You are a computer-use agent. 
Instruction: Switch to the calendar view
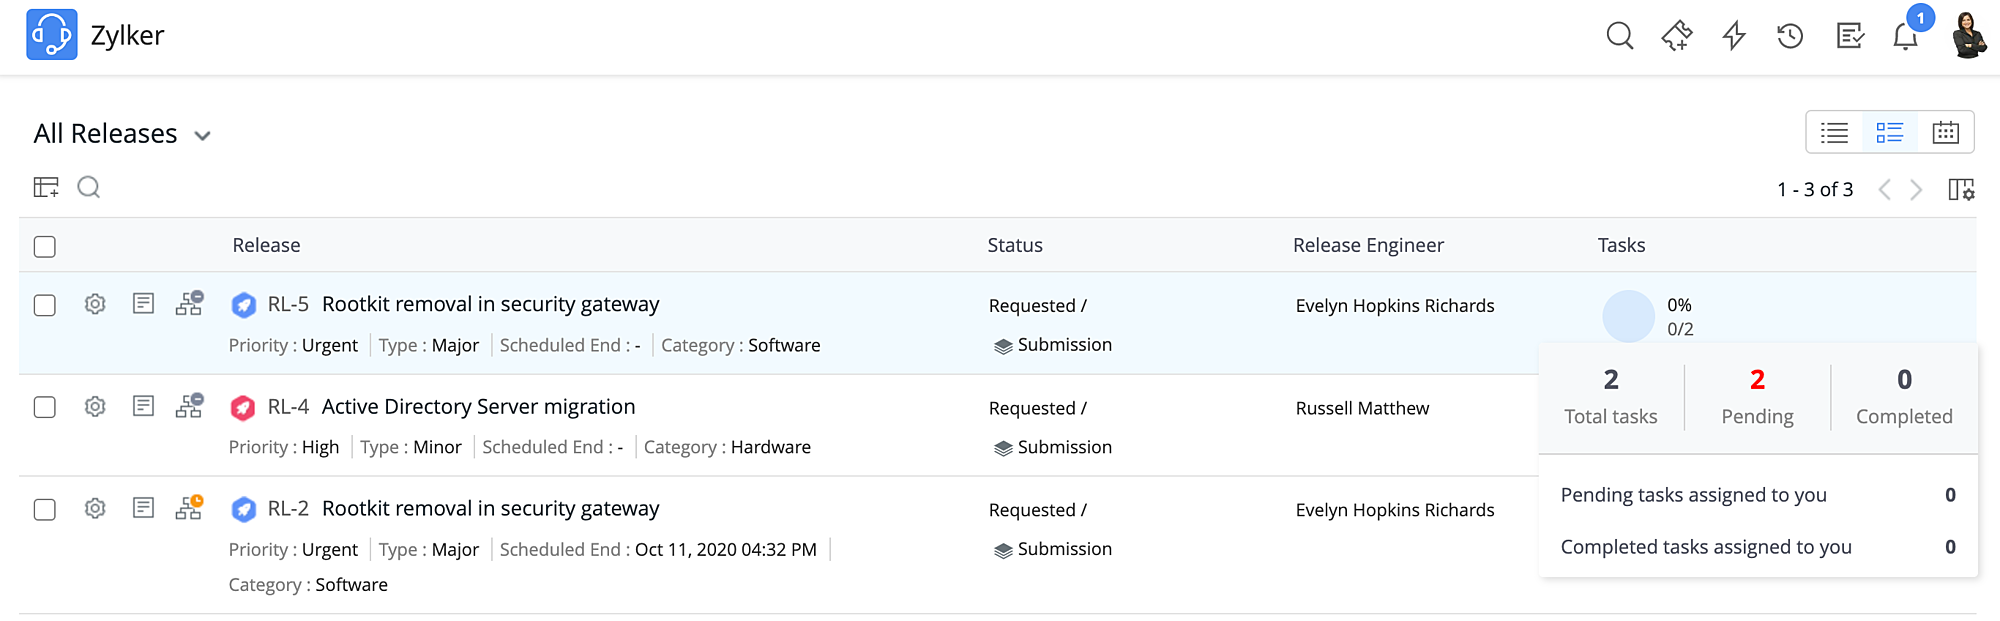click(1945, 132)
